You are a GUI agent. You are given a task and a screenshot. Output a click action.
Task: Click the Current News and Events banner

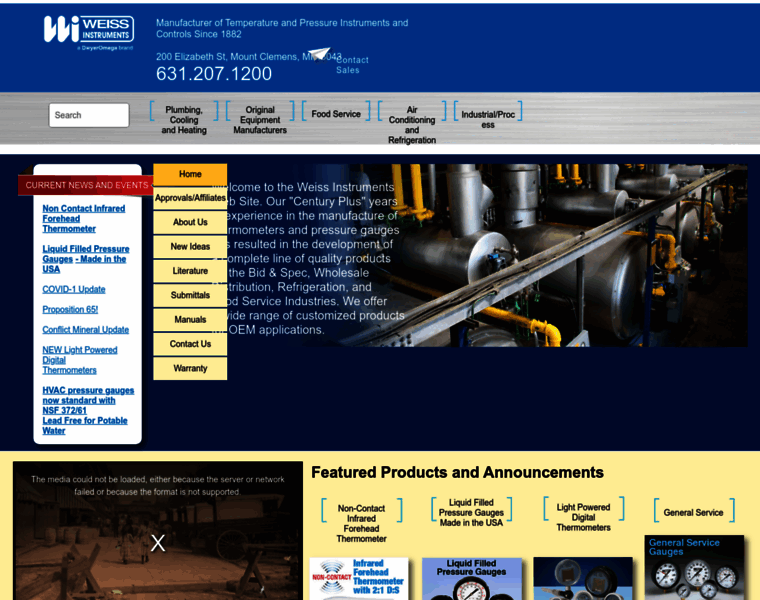pos(86,185)
